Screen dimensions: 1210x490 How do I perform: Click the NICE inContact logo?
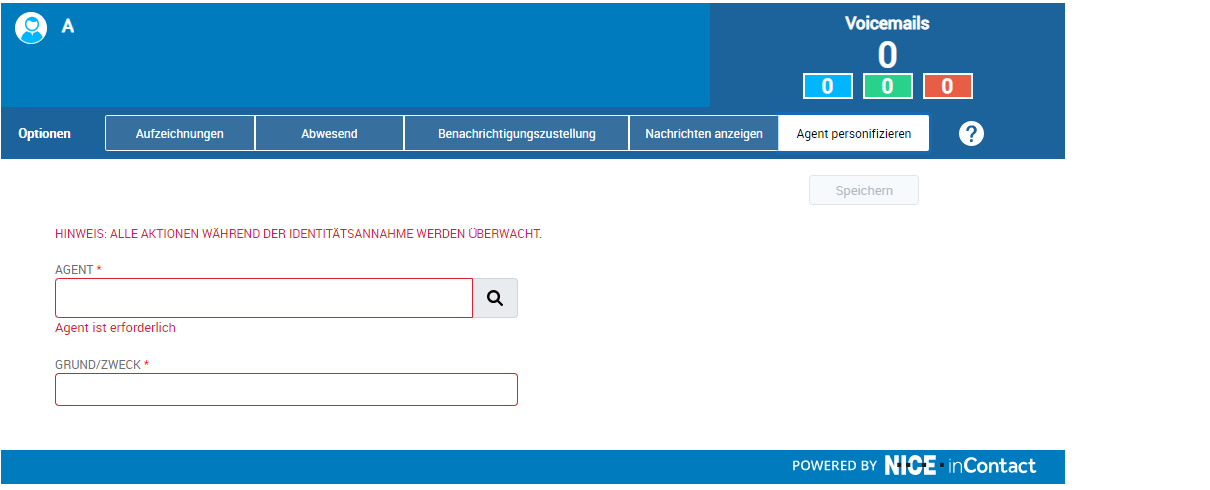click(960, 465)
